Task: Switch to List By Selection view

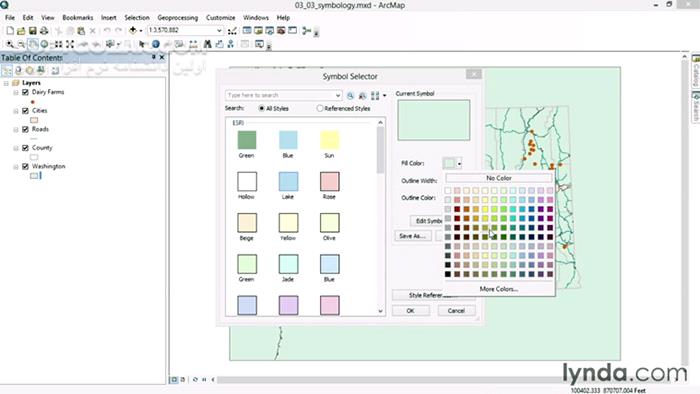Action: (x=41, y=71)
